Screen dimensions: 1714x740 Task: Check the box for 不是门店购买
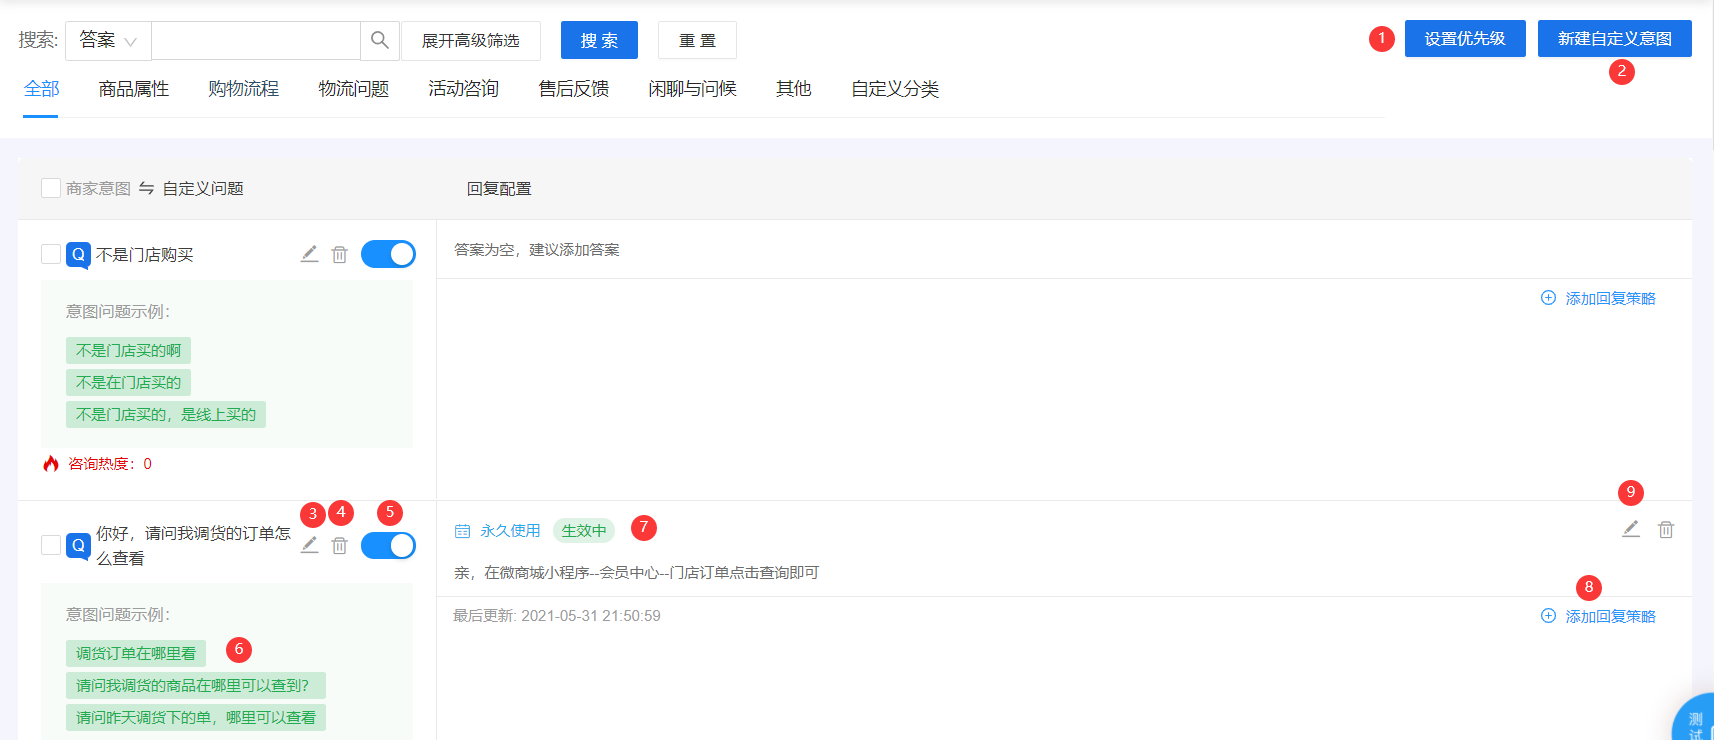(x=51, y=254)
